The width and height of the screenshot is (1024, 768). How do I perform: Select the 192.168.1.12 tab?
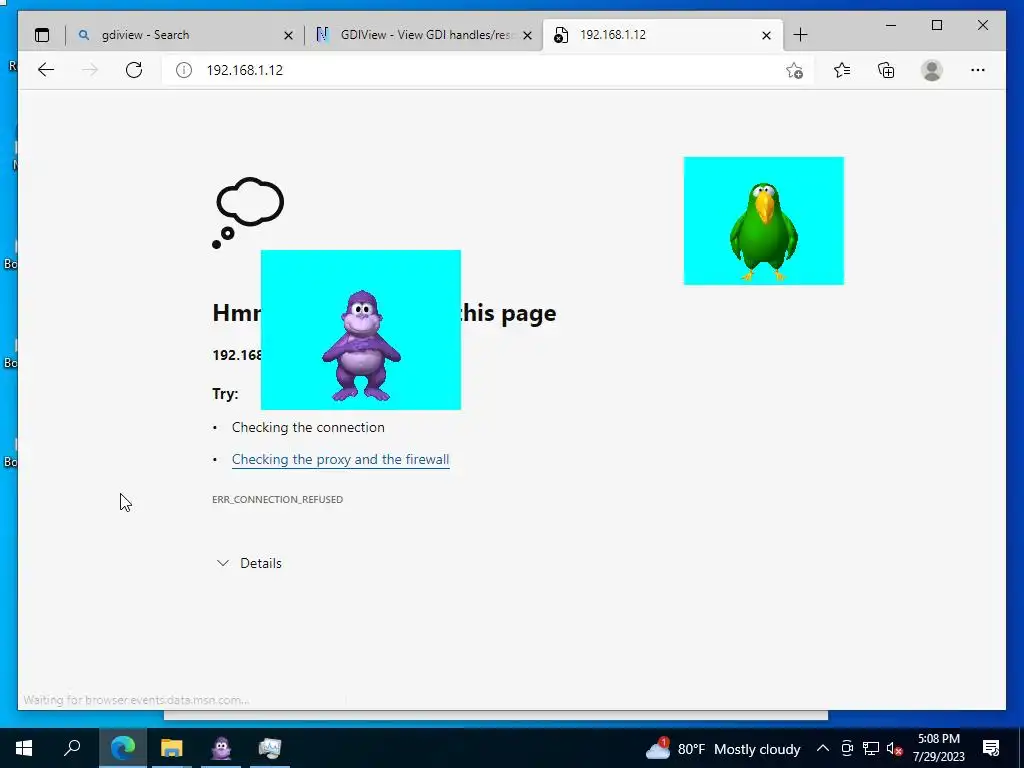[662, 35]
